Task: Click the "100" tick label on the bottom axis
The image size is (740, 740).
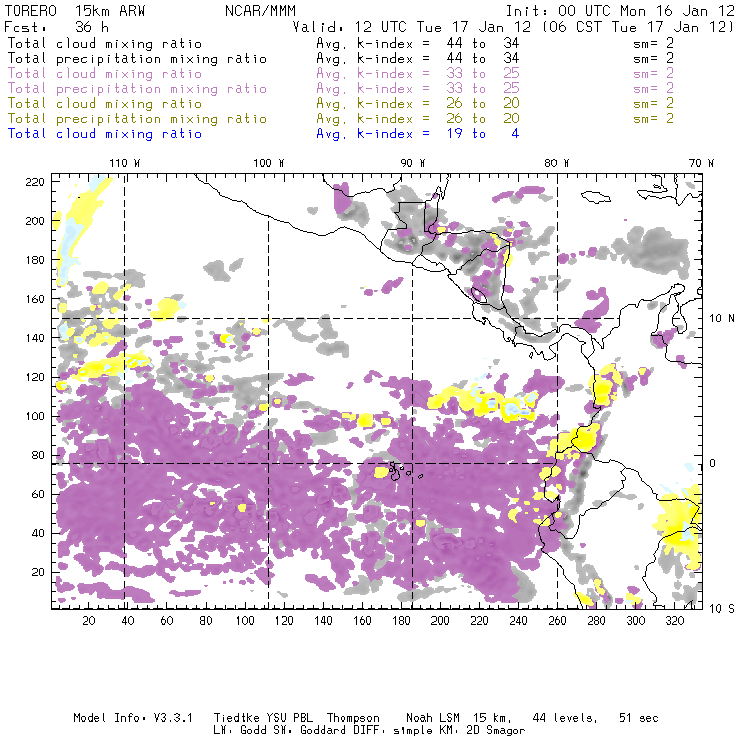Action: 245,621
